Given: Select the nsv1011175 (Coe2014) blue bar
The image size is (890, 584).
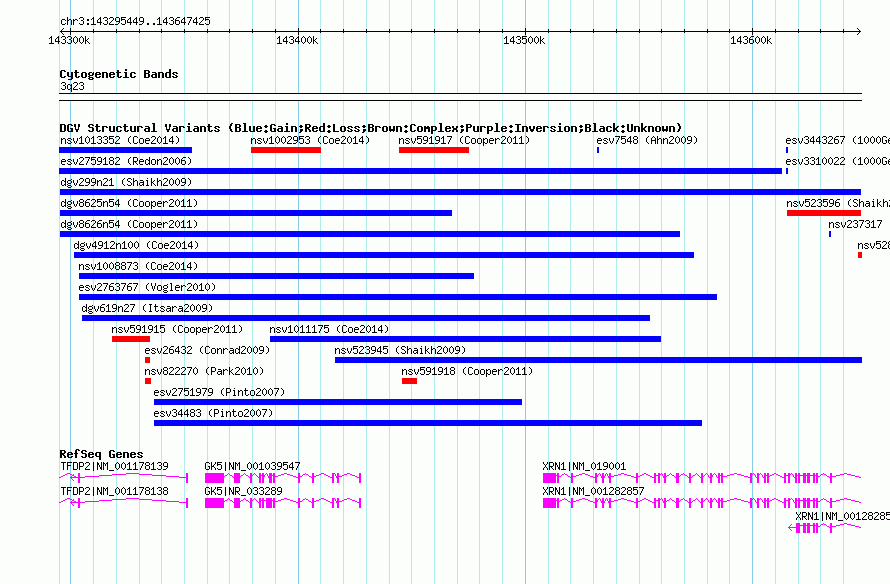Looking at the screenshot, I should pos(465,339).
